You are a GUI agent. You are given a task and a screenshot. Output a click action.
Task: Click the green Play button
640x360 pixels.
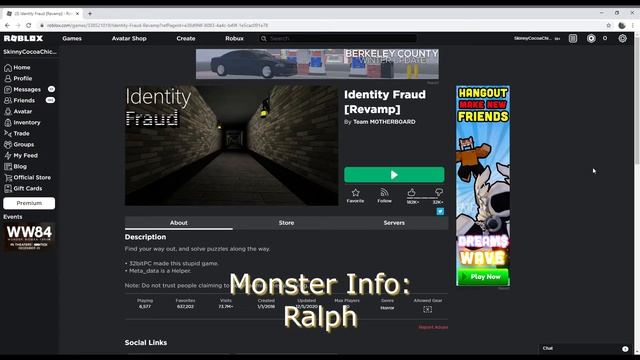coord(394,175)
